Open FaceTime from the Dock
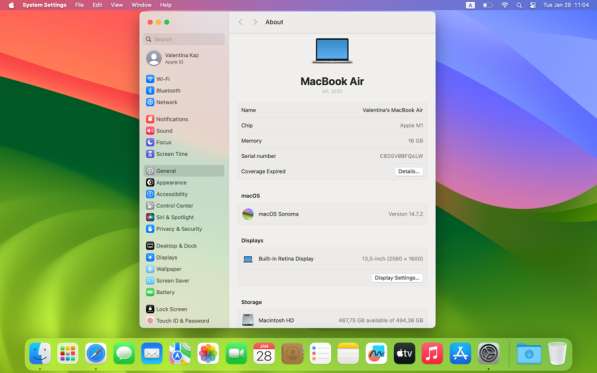 click(236, 354)
